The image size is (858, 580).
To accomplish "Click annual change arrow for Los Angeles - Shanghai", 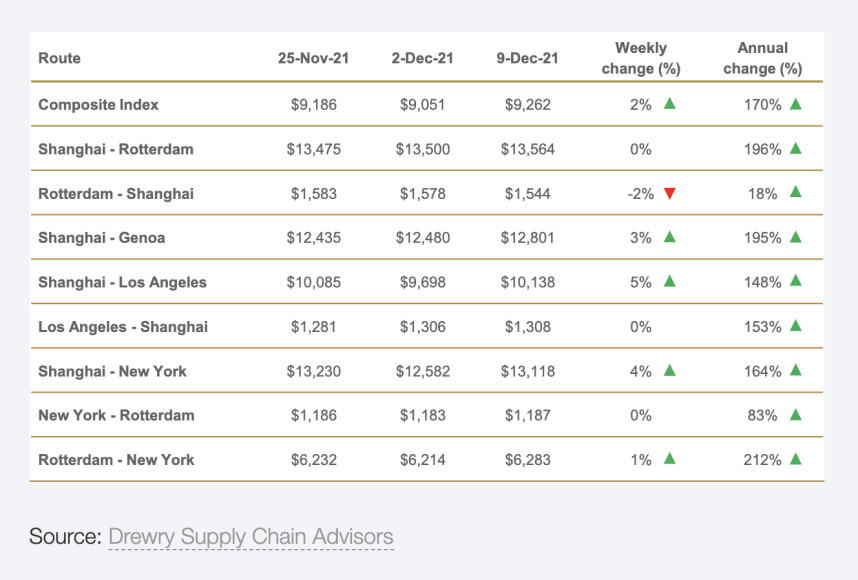I will (796, 326).
